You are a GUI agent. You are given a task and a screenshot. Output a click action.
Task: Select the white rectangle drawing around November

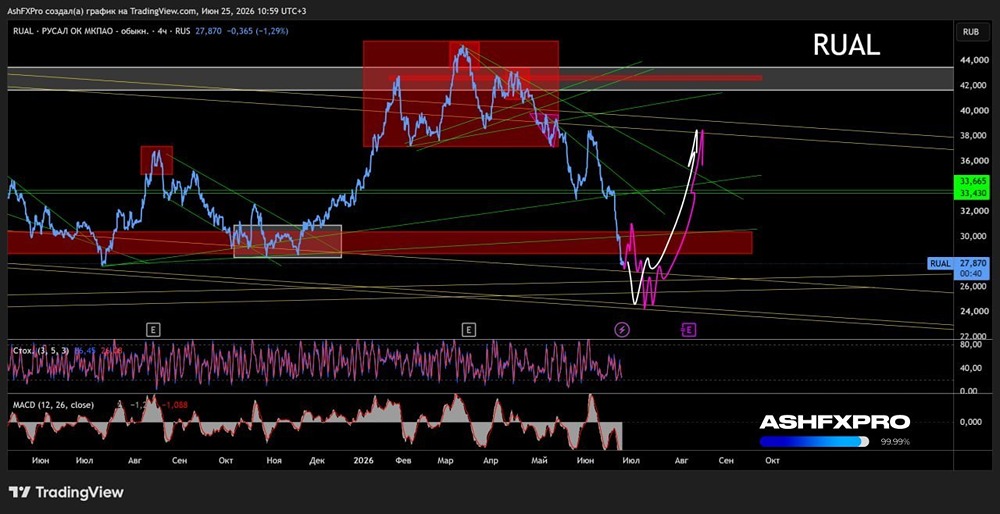[x=288, y=241]
